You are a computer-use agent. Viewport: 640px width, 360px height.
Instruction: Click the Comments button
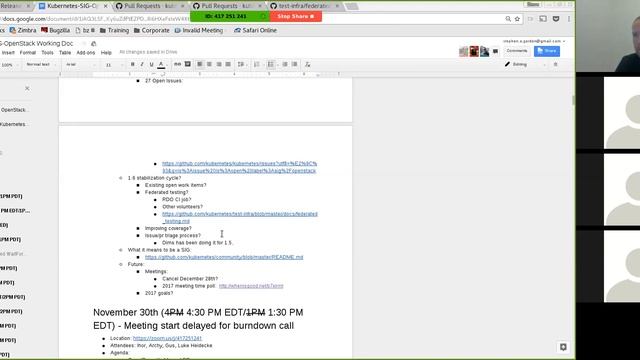pos(517,51)
